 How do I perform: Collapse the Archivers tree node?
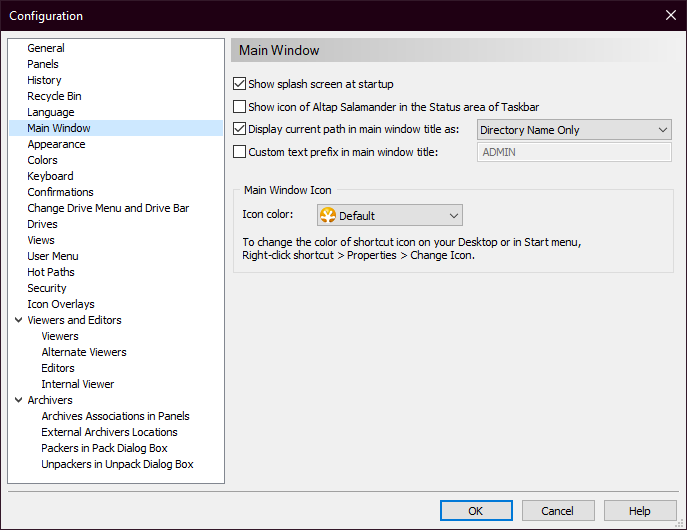point(18,399)
